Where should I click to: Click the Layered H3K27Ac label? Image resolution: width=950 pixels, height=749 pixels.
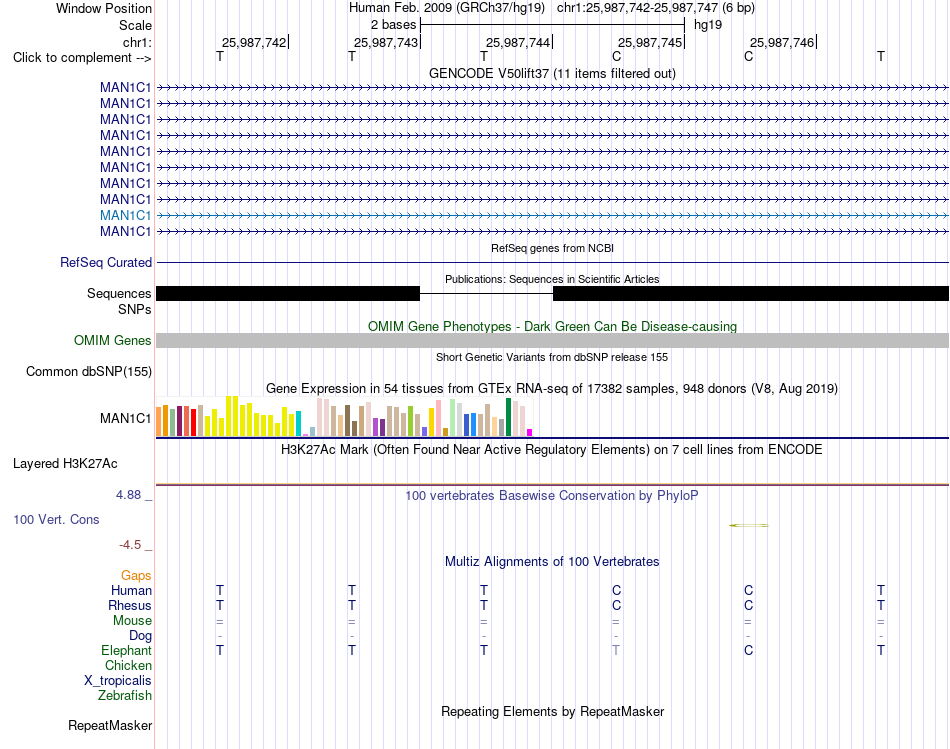click(x=65, y=464)
